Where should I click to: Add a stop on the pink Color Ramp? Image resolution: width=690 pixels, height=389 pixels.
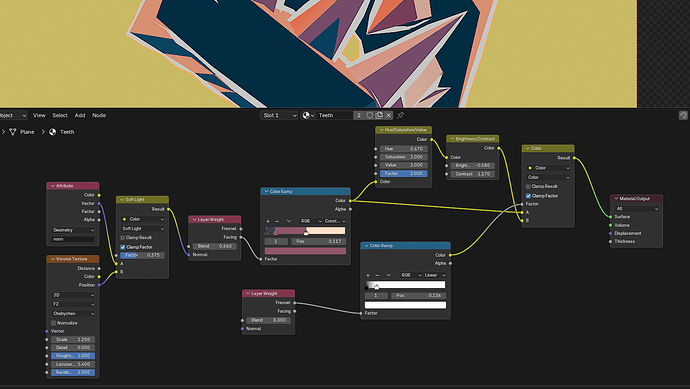[268, 221]
